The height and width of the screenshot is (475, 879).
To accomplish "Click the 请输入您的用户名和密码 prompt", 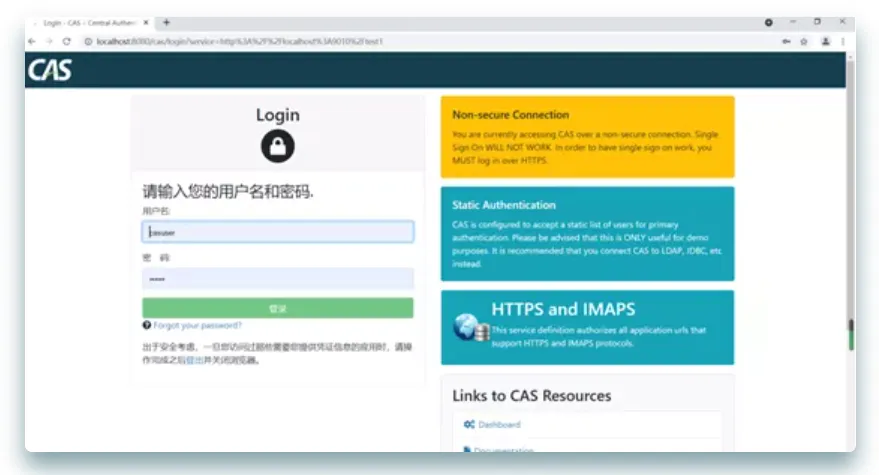I will pos(228,192).
